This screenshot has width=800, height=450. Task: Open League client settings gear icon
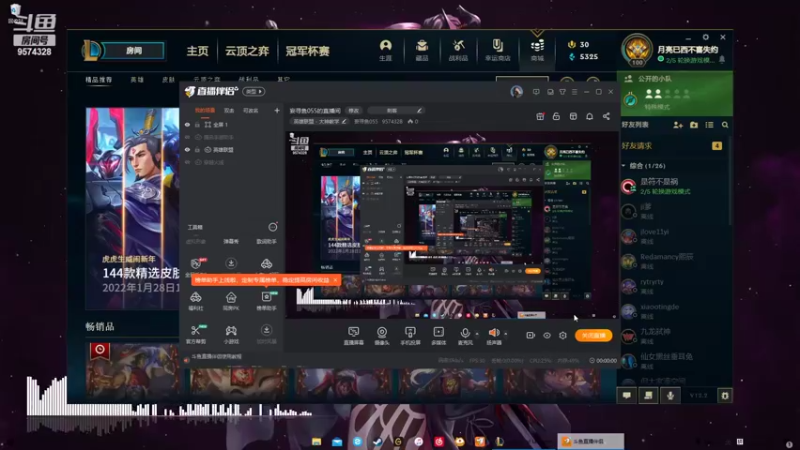[706, 37]
